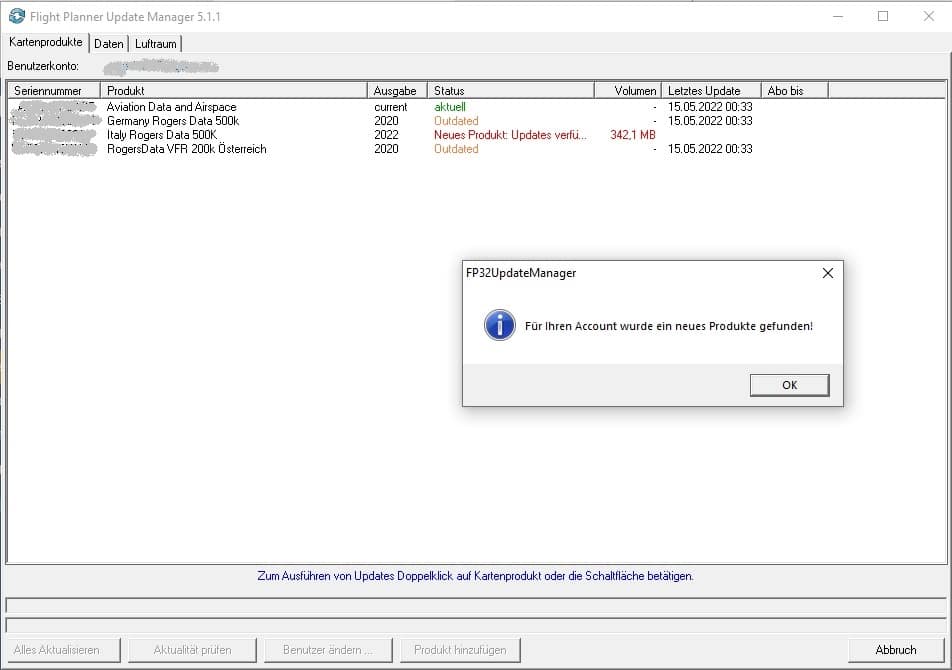952x670 pixels.
Task: Click the Aktualität prüfen button
Action: [x=193, y=650]
